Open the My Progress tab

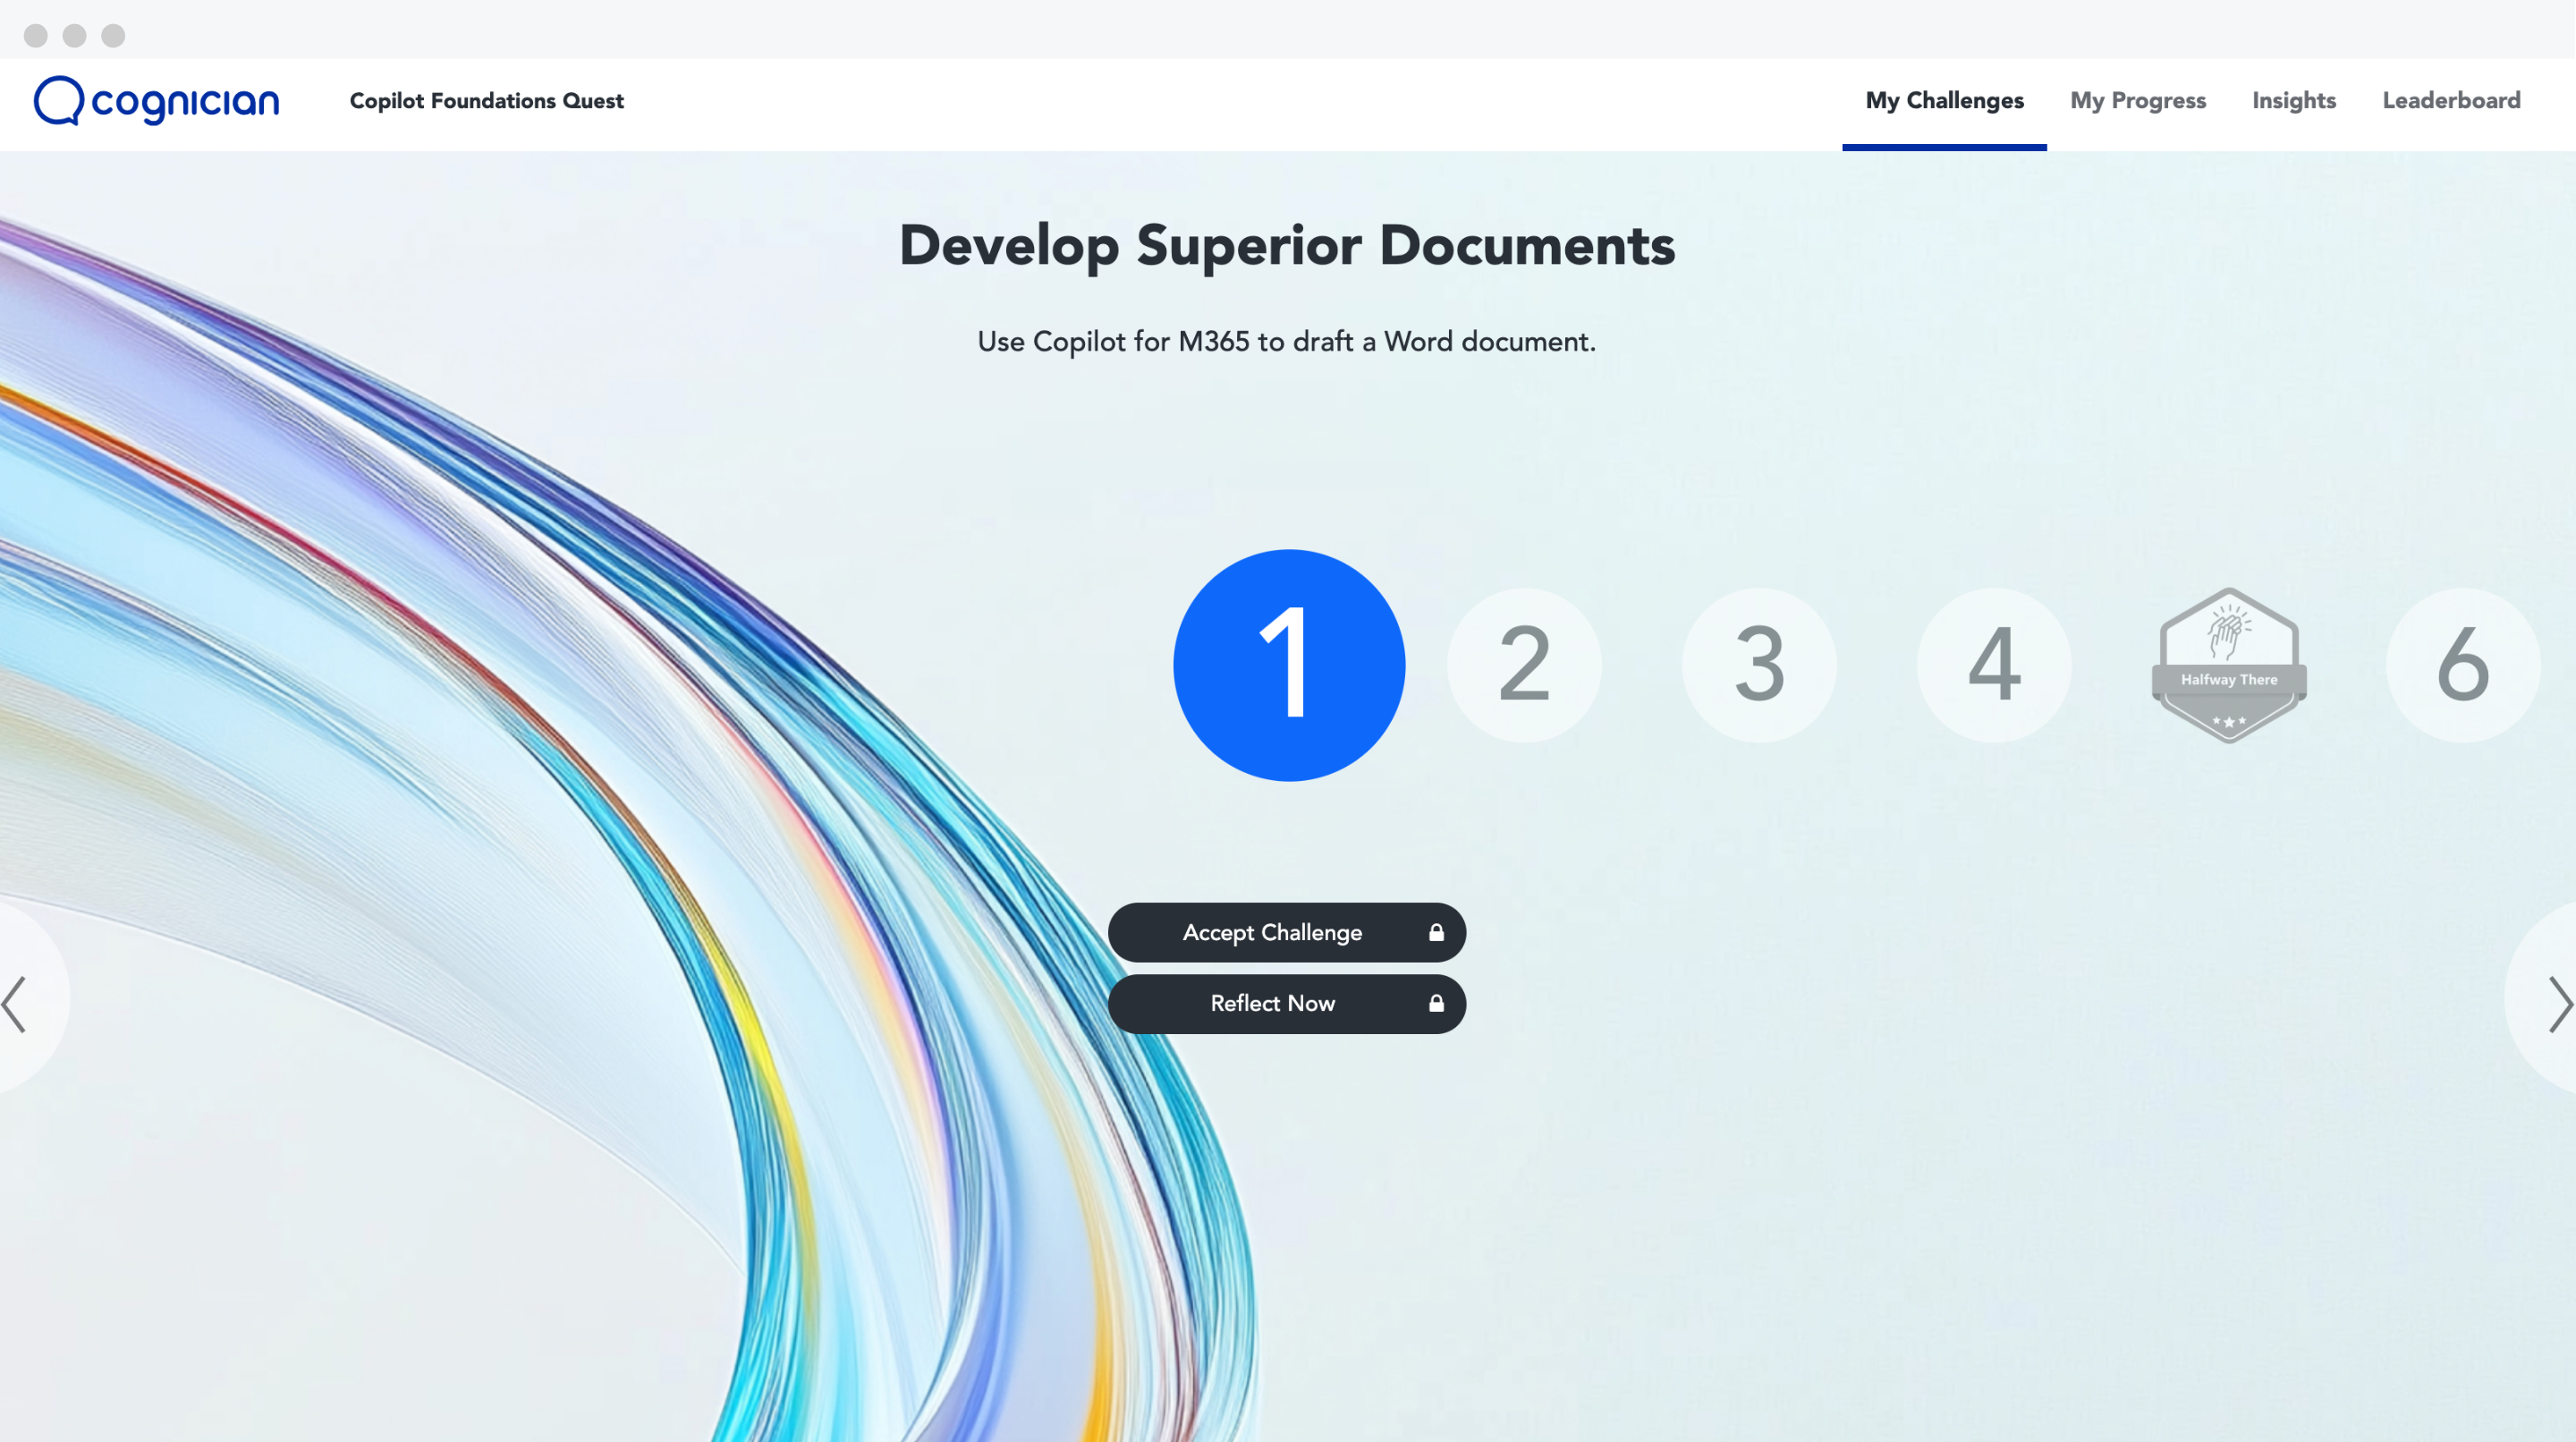(x=2137, y=101)
